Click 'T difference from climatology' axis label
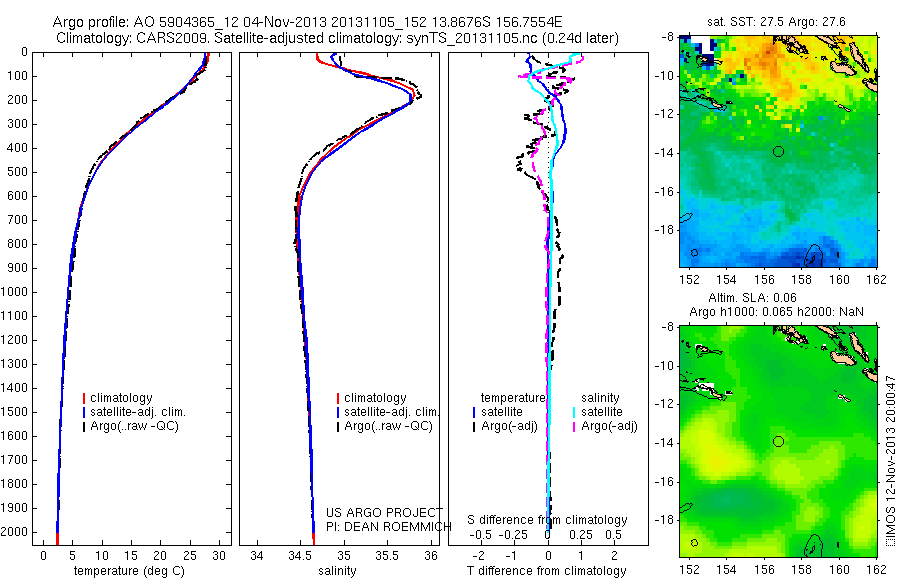 click(x=546, y=571)
